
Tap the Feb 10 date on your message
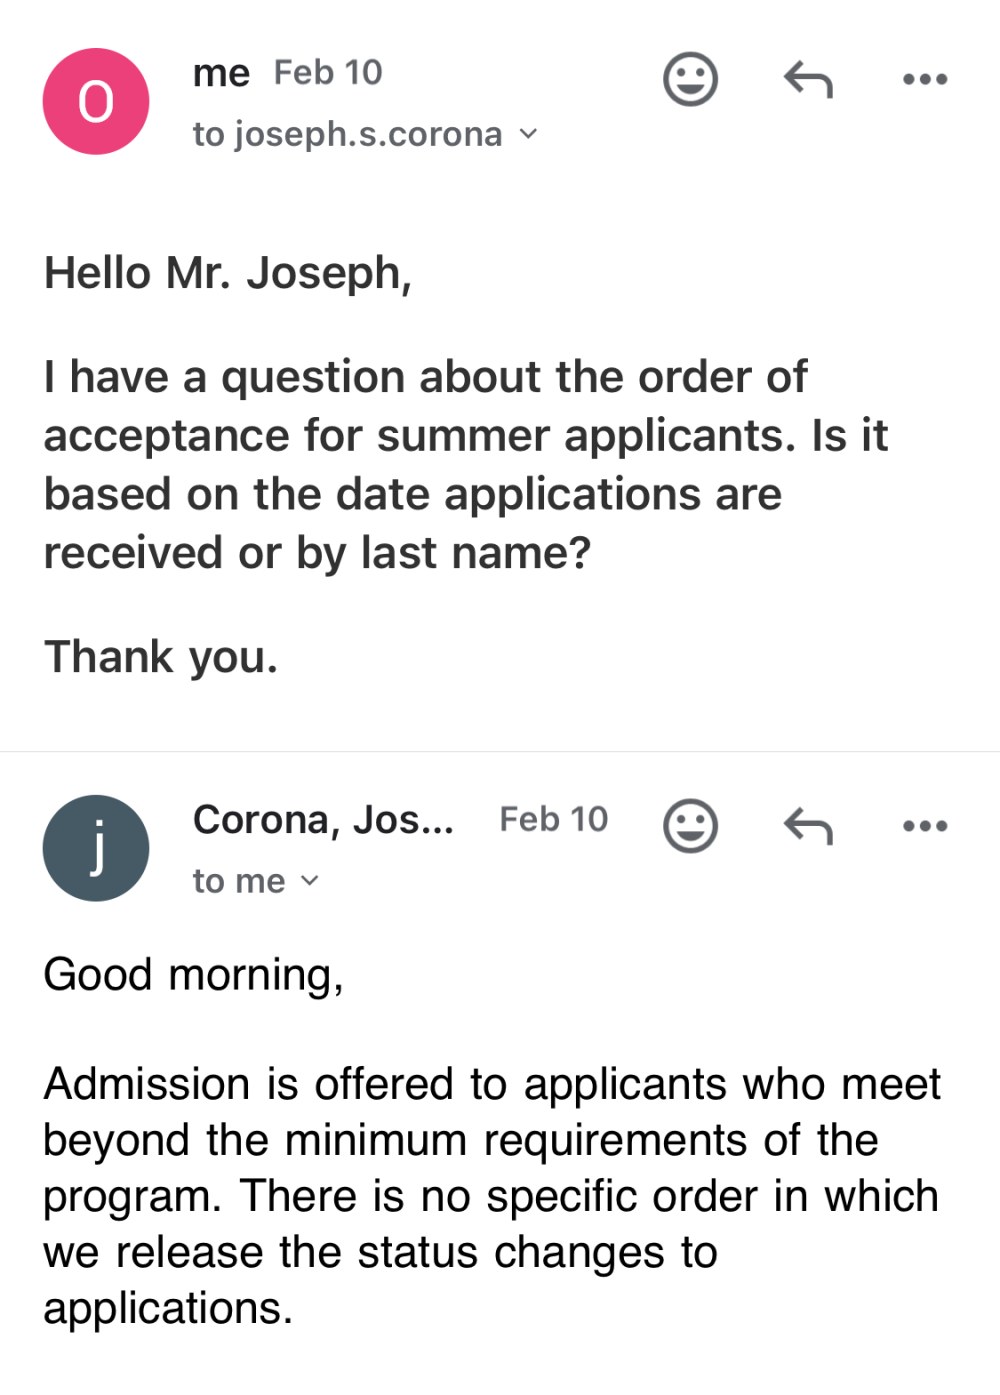pyautogui.click(x=328, y=72)
